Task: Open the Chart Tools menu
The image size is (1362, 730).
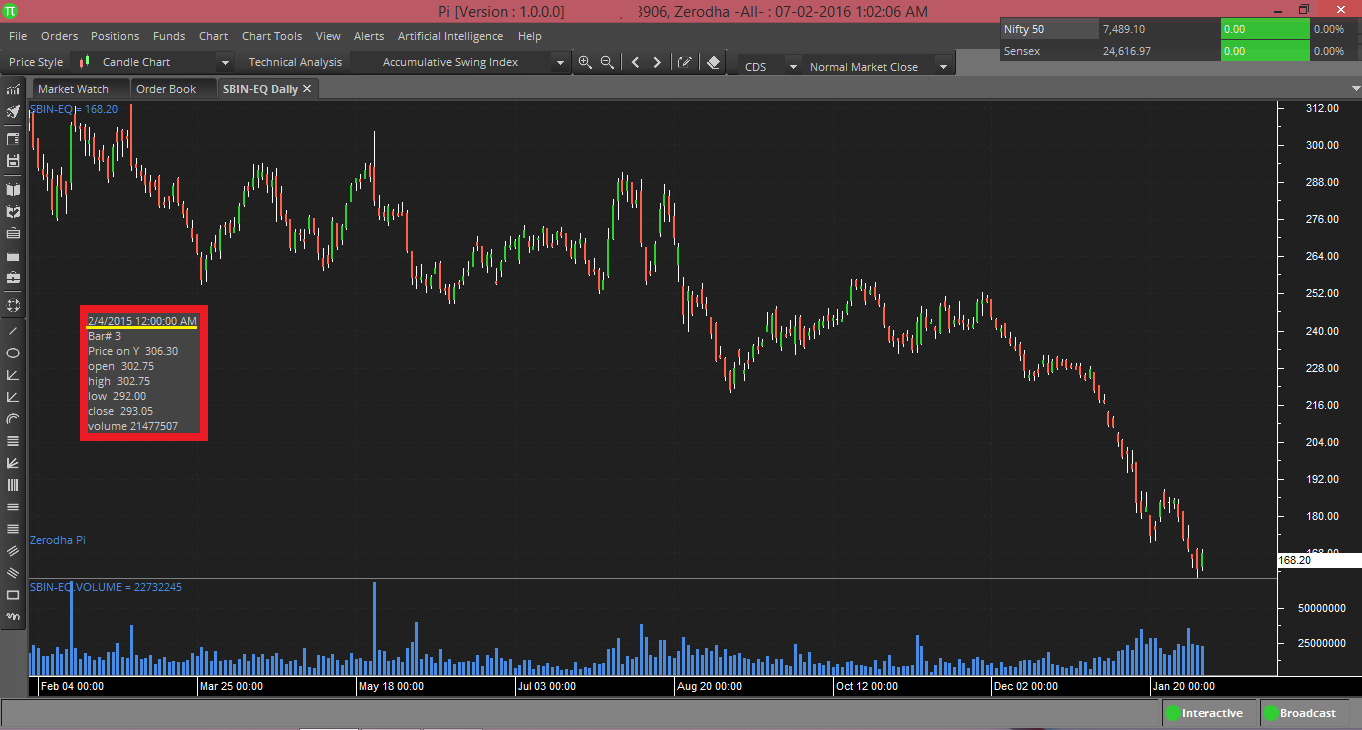Action: click(272, 36)
